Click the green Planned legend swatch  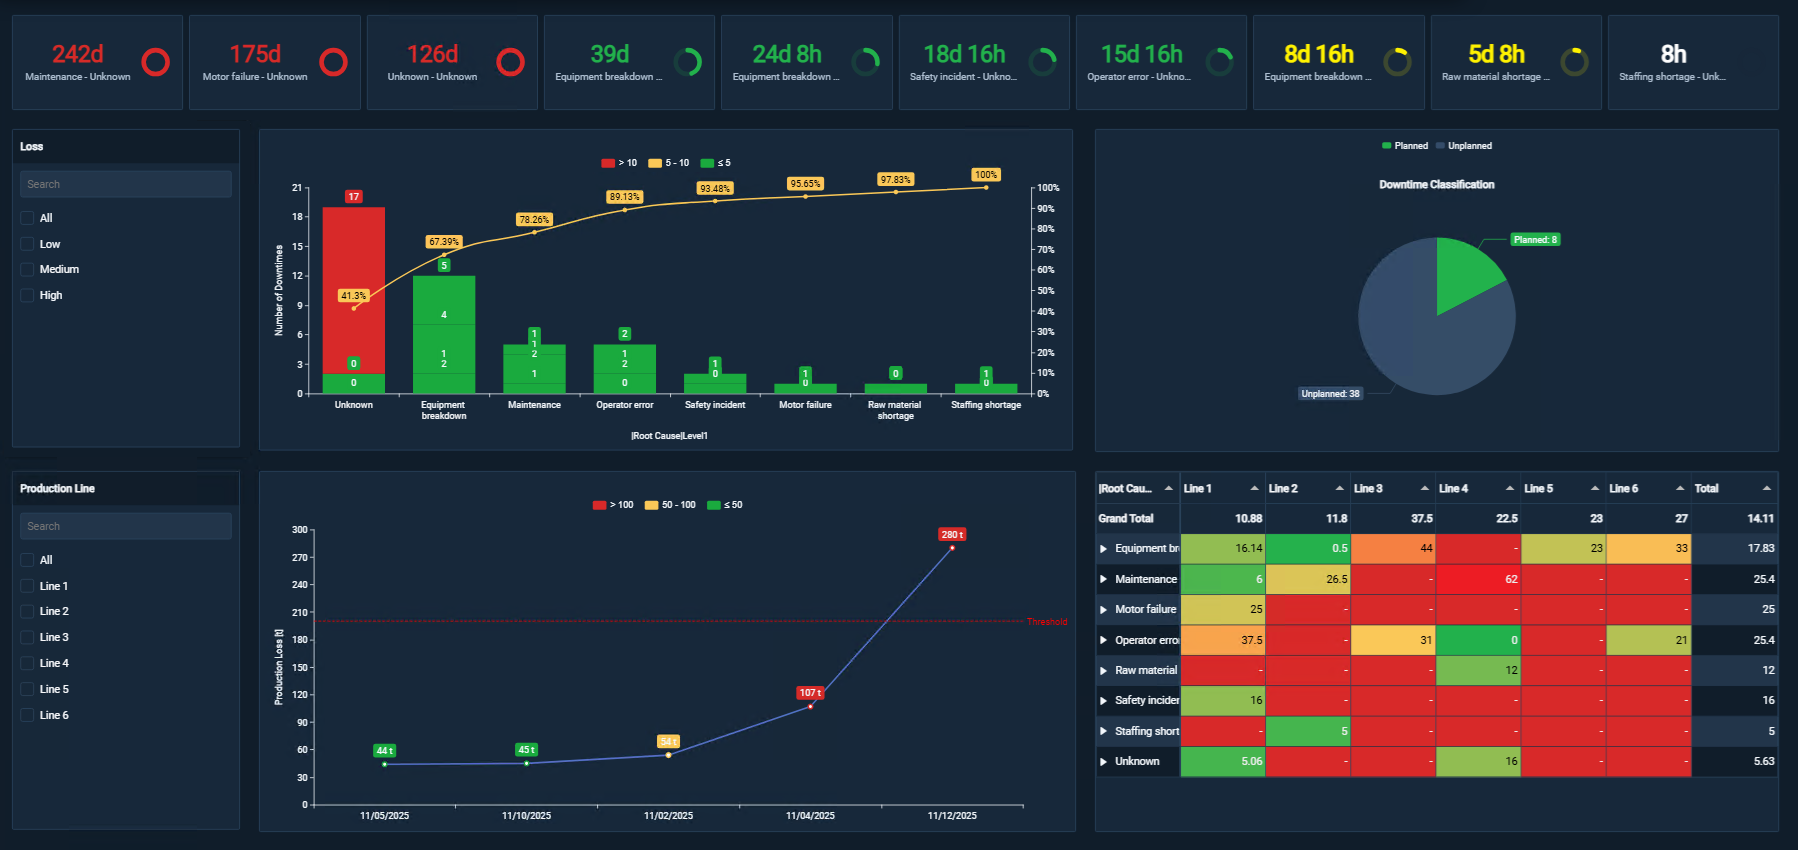tap(1386, 146)
